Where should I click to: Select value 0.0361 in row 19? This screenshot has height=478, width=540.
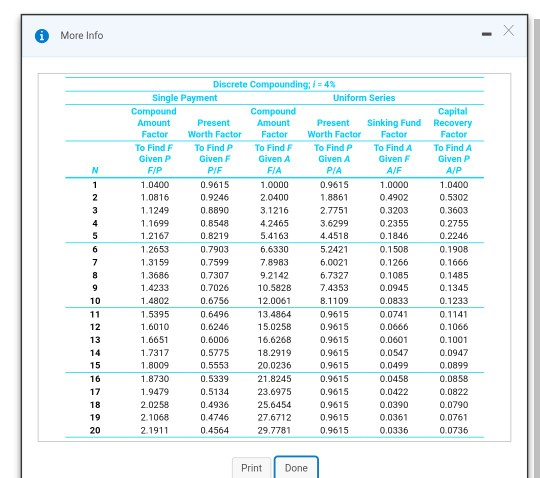[x=394, y=417]
